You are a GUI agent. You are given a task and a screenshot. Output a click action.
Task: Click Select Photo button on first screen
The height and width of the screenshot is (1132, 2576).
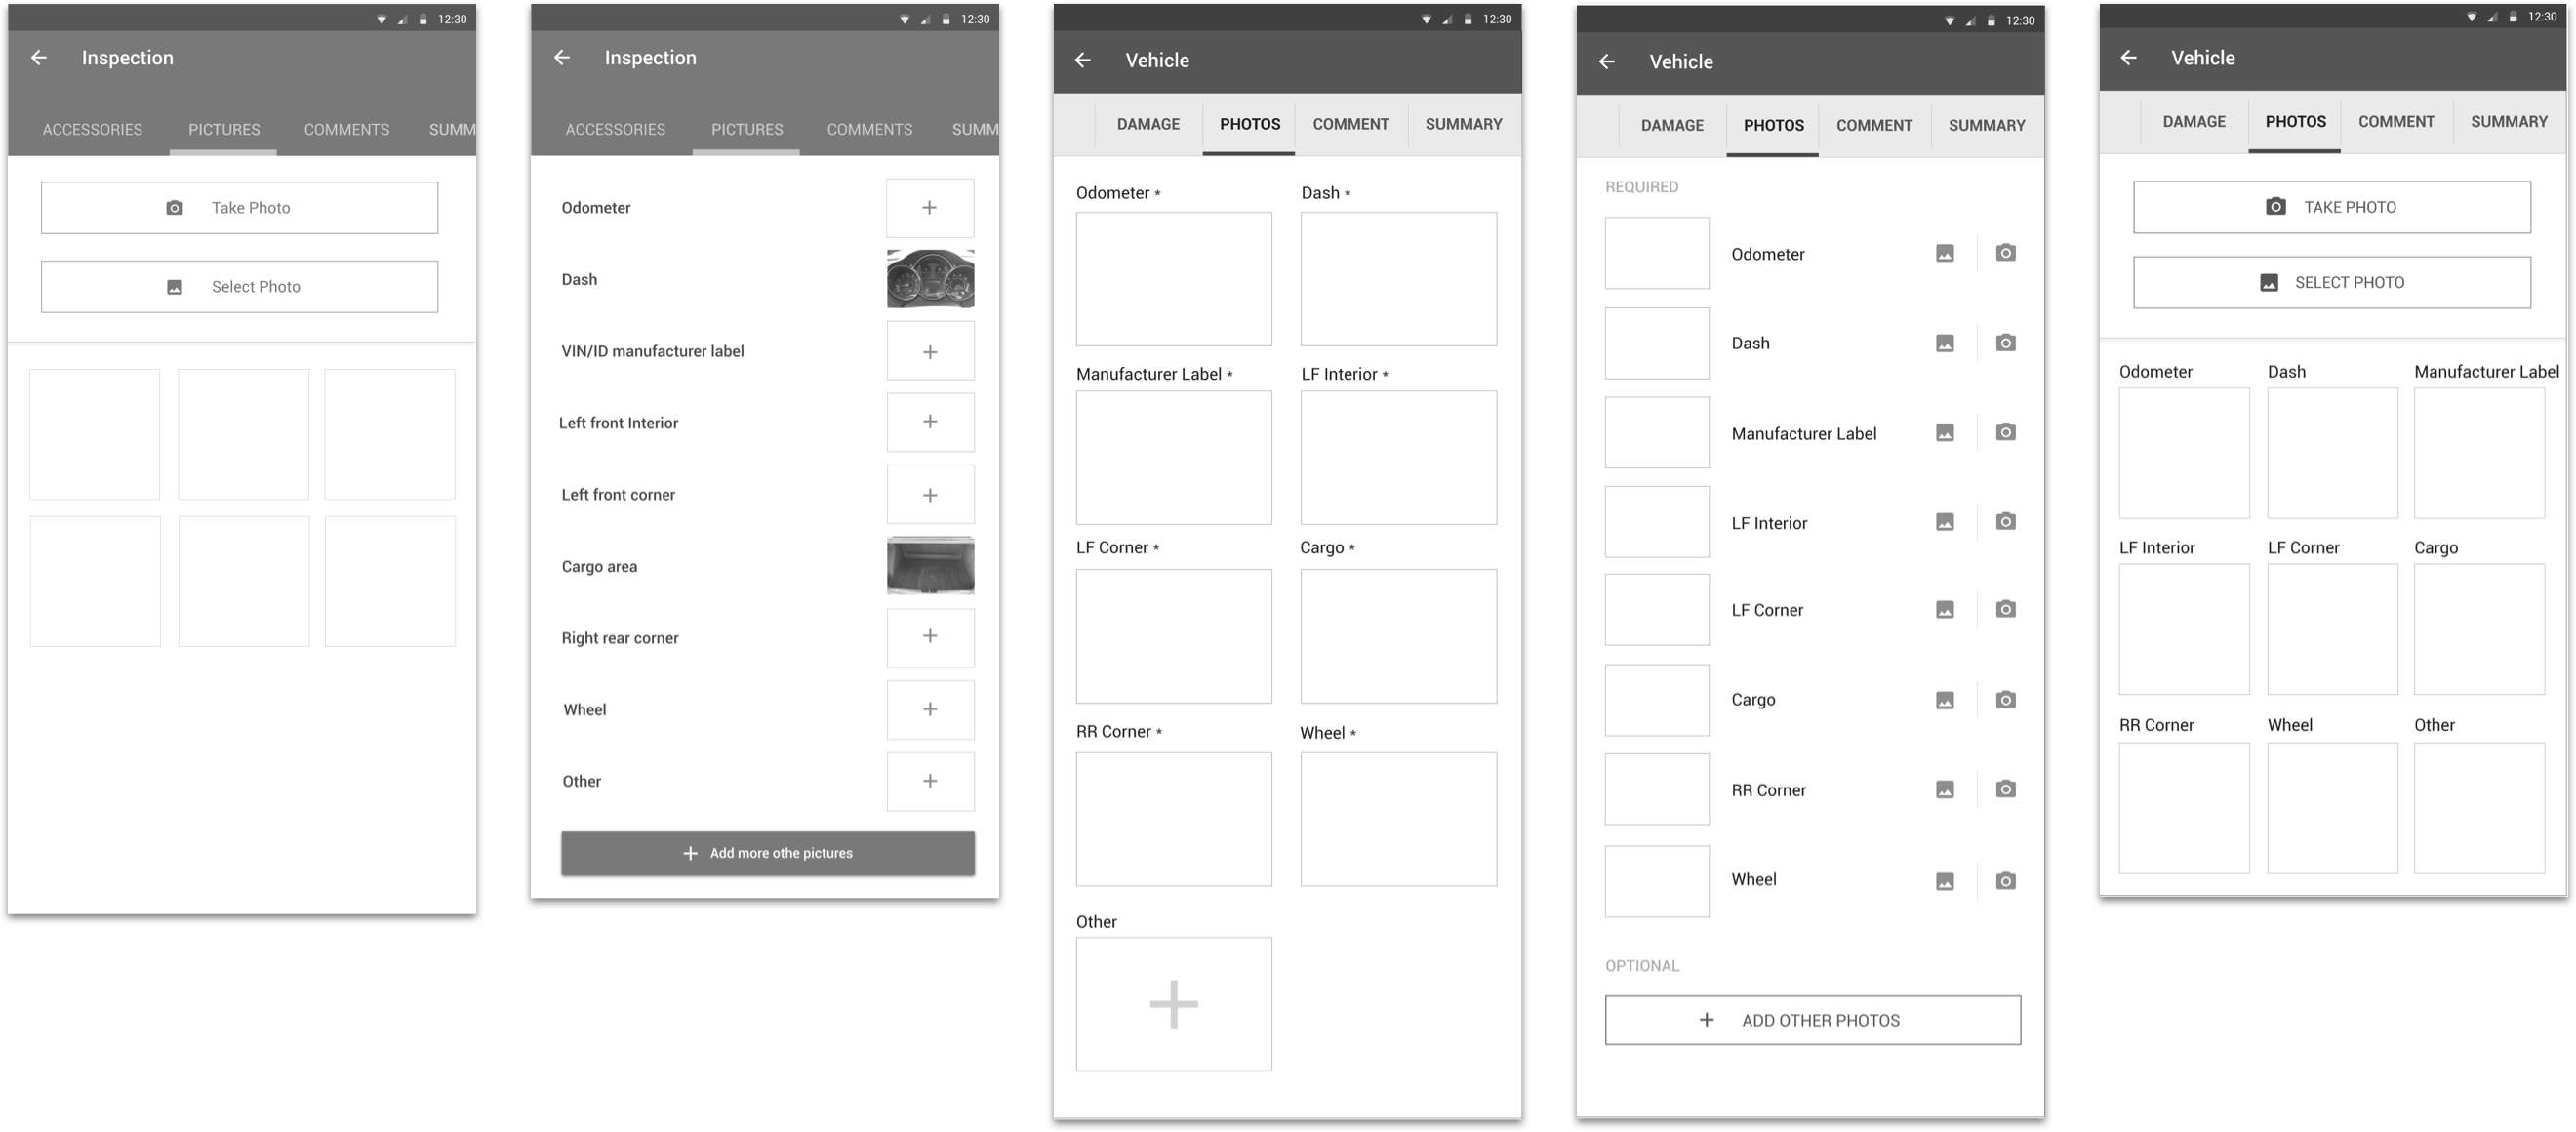pos(239,287)
